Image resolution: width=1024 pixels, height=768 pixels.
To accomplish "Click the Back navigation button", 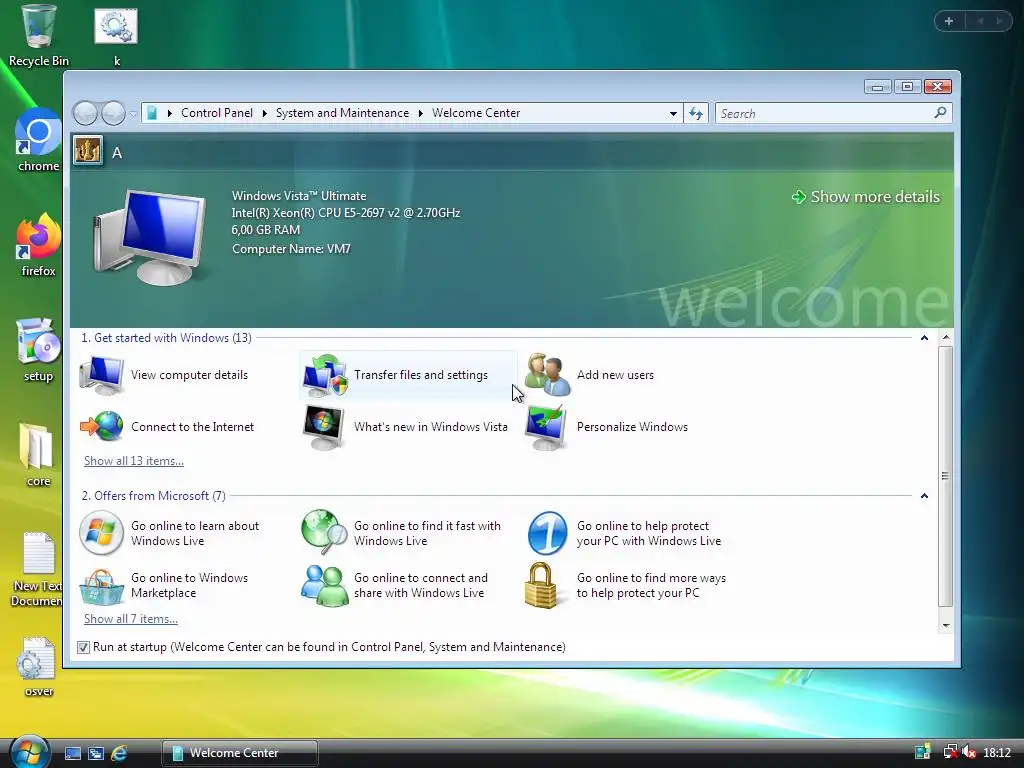I will [x=85, y=114].
